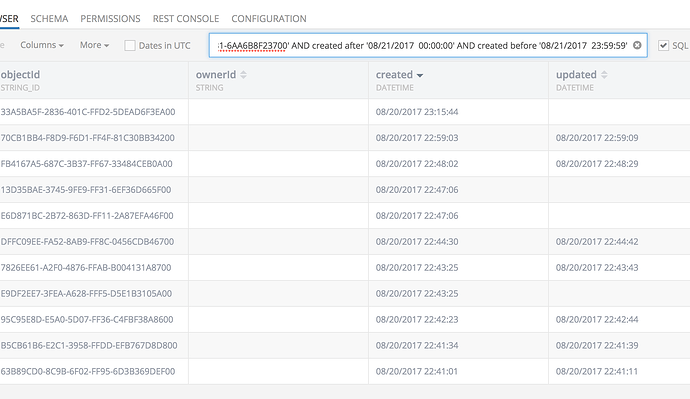This screenshot has height=399, width=690.
Task: Click the ownerId column header label
Action: (x=216, y=75)
